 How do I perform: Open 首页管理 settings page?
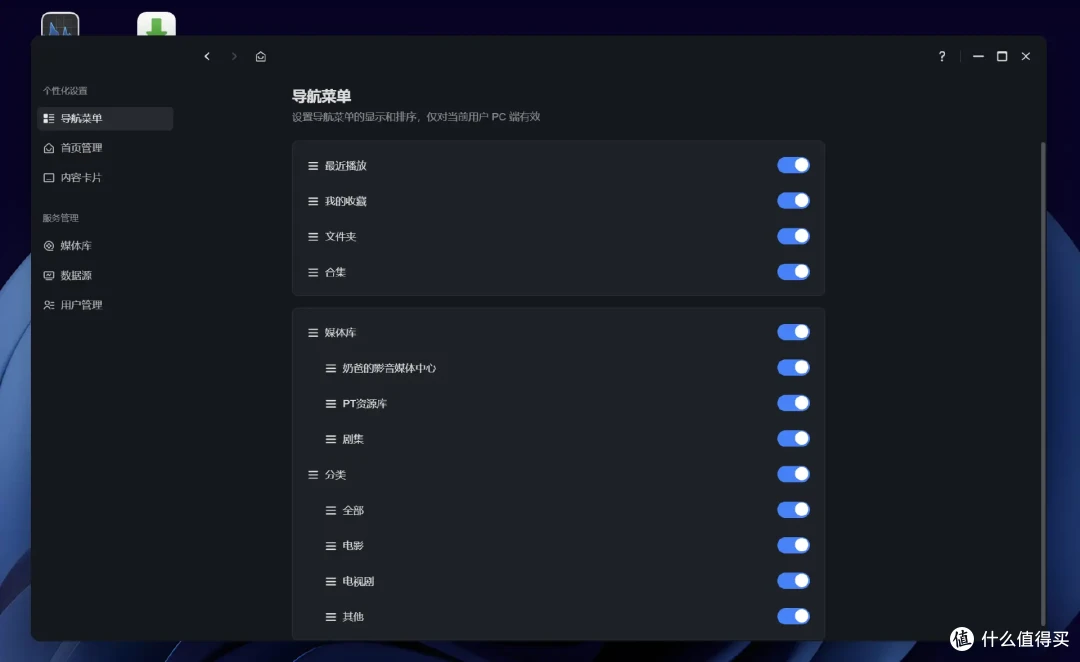pos(105,148)
